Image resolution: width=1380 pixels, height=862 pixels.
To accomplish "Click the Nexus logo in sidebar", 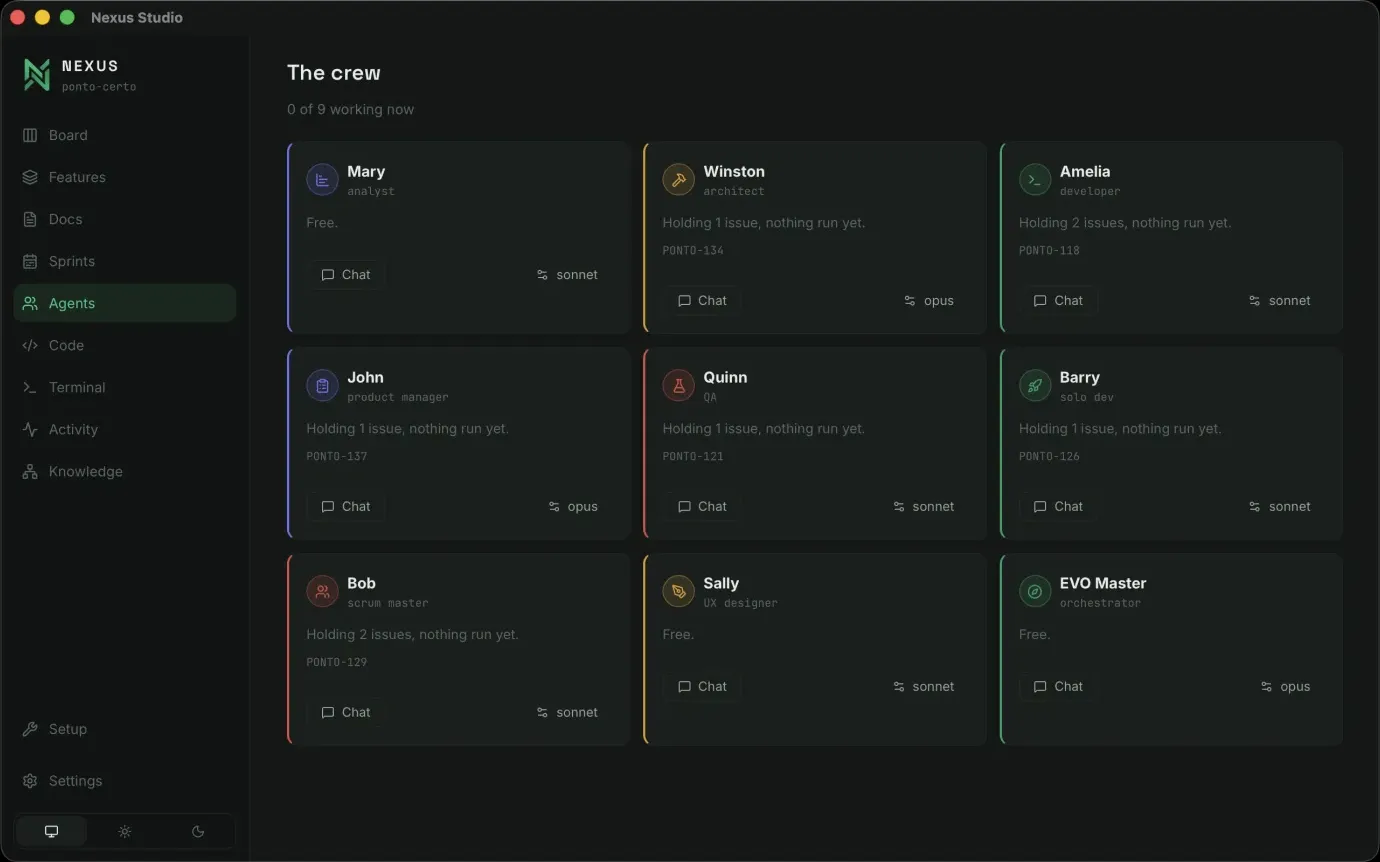I will click(x=37, y=75).
